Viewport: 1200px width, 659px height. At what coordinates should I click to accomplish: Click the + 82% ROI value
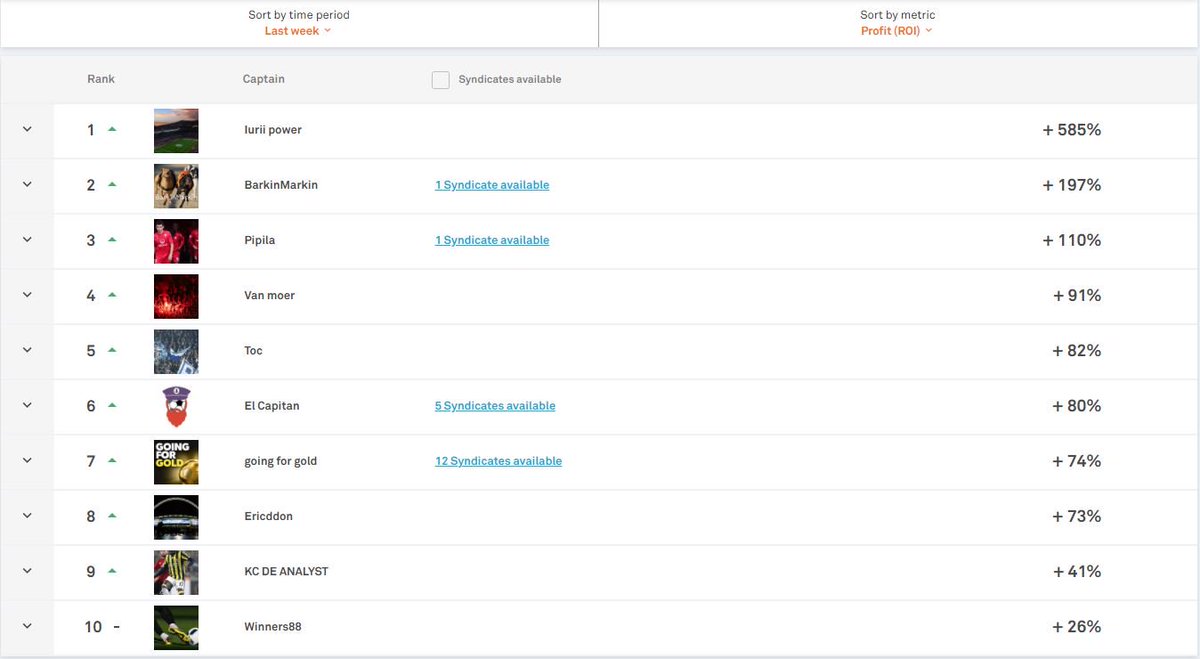click(x=1076, y=351)
